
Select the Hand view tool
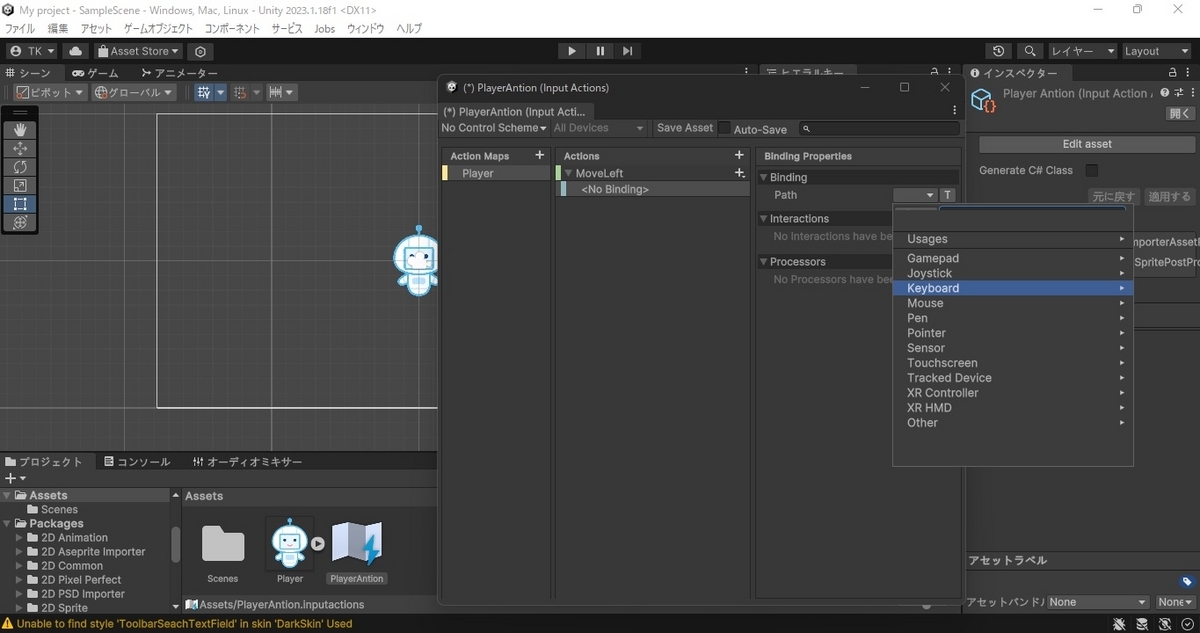(x=20, y=130)
